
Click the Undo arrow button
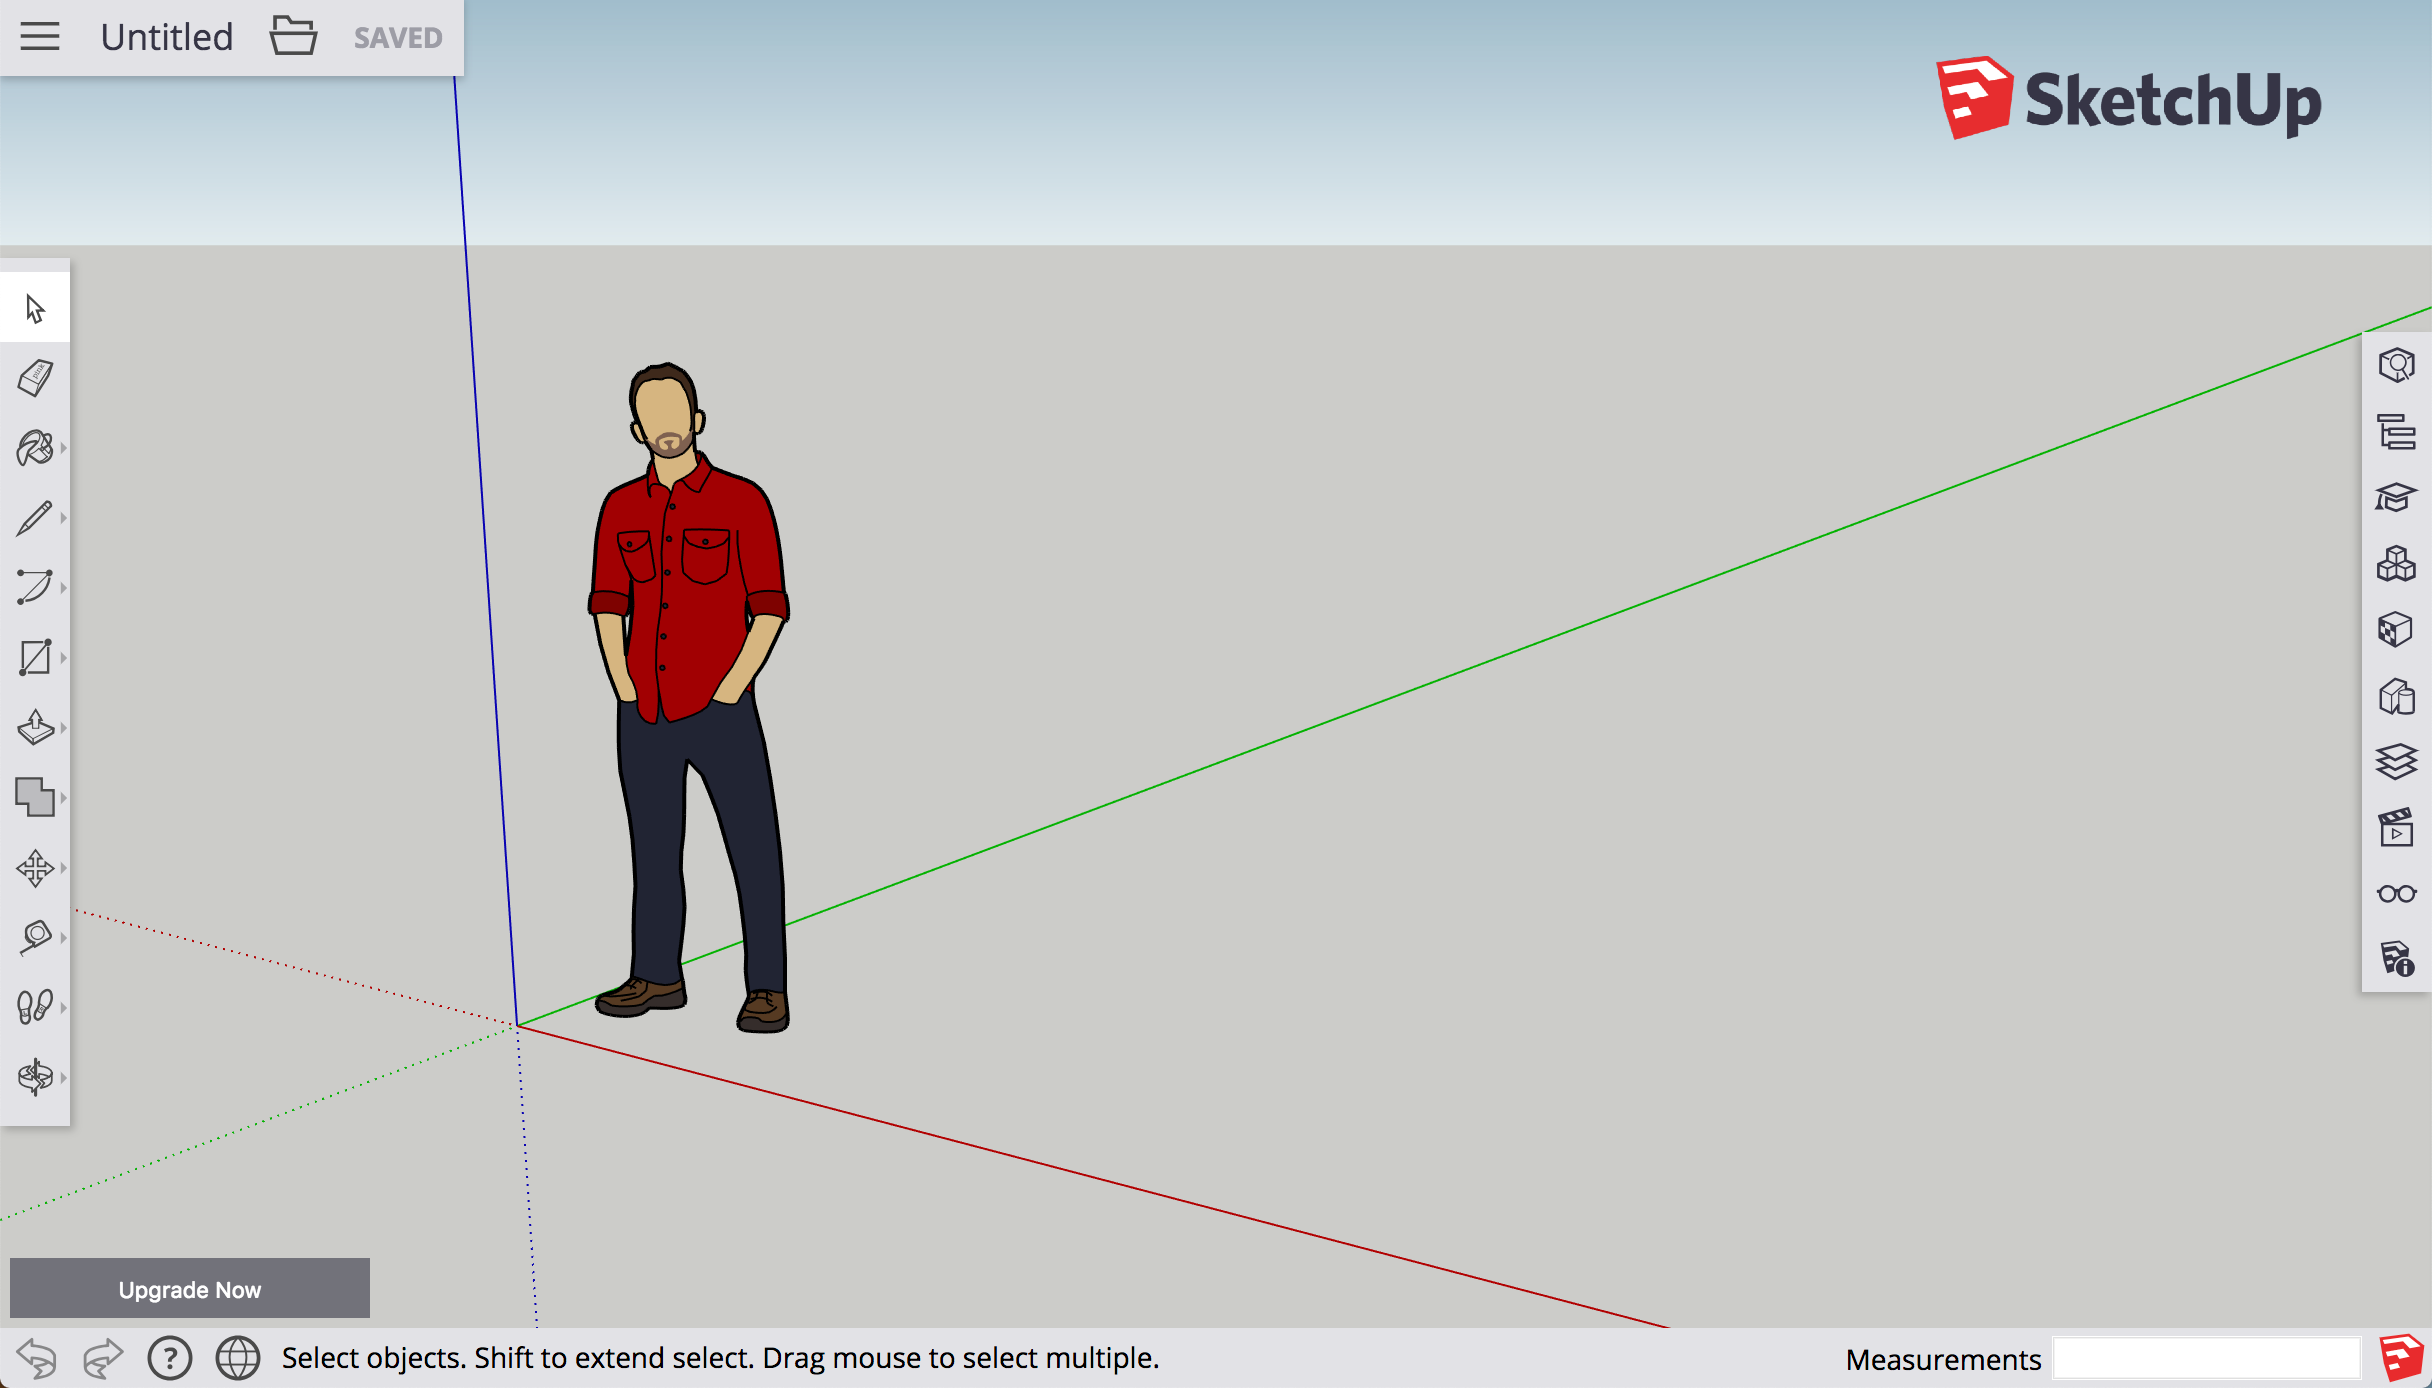pos(35,1355)
